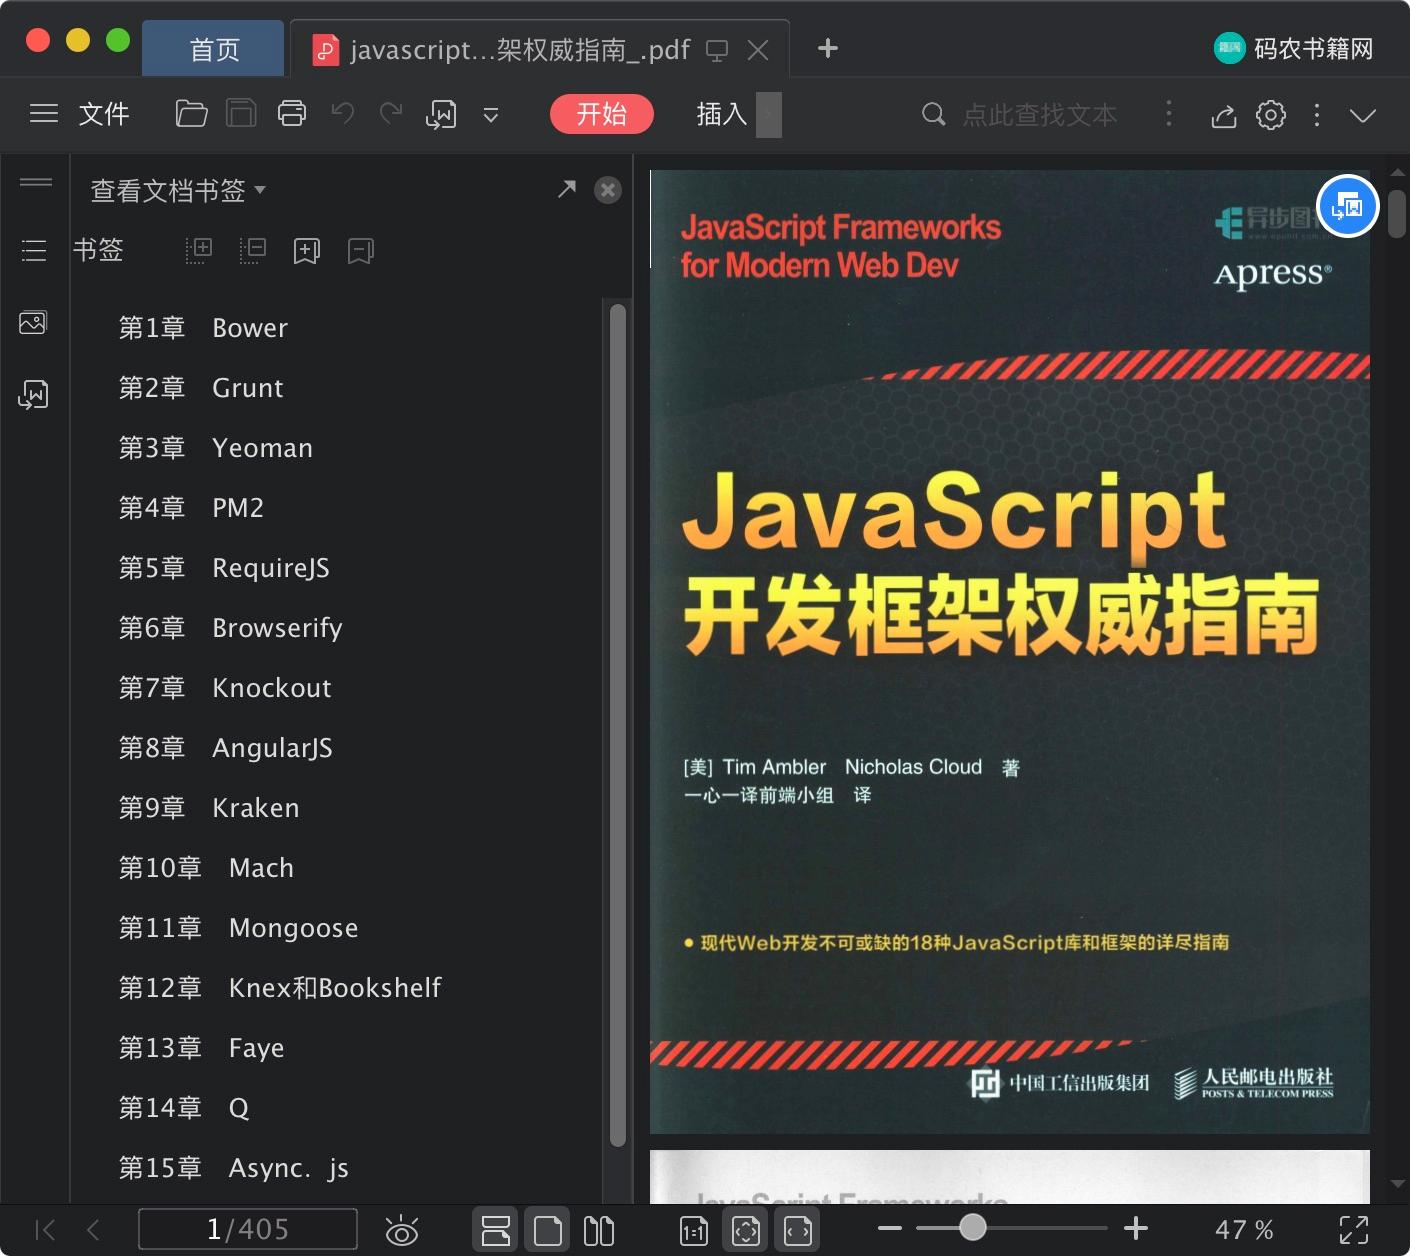The height and width of the screenshot is (1256, 1410).
Task: Go to bookmark 第7章 Knockout
Action: pyautogui.click(x=225, y=688)
